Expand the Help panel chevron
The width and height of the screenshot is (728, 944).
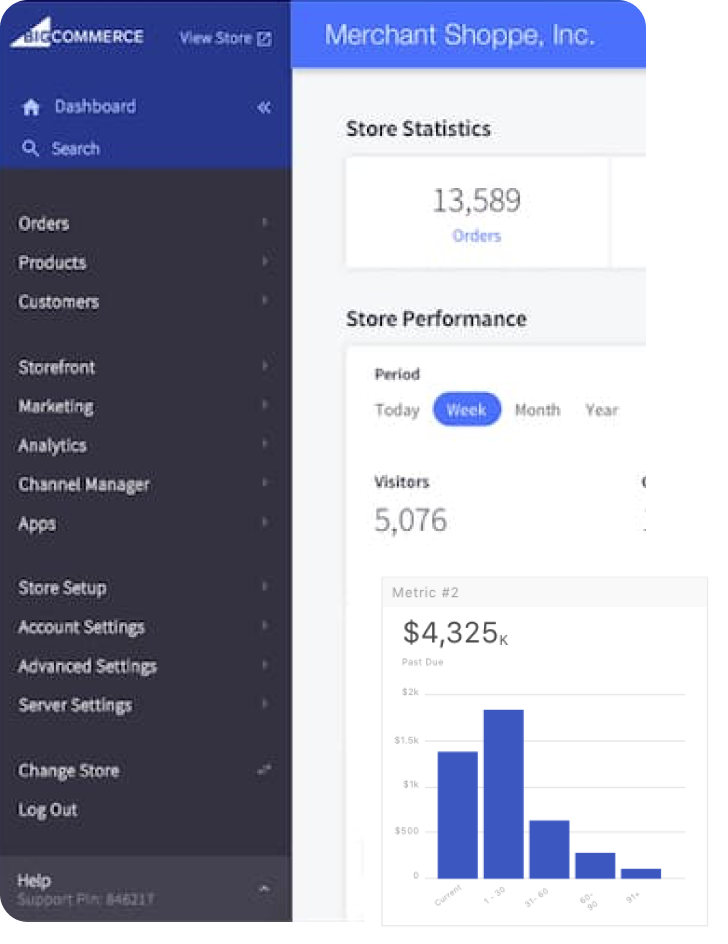coord(264,888)
